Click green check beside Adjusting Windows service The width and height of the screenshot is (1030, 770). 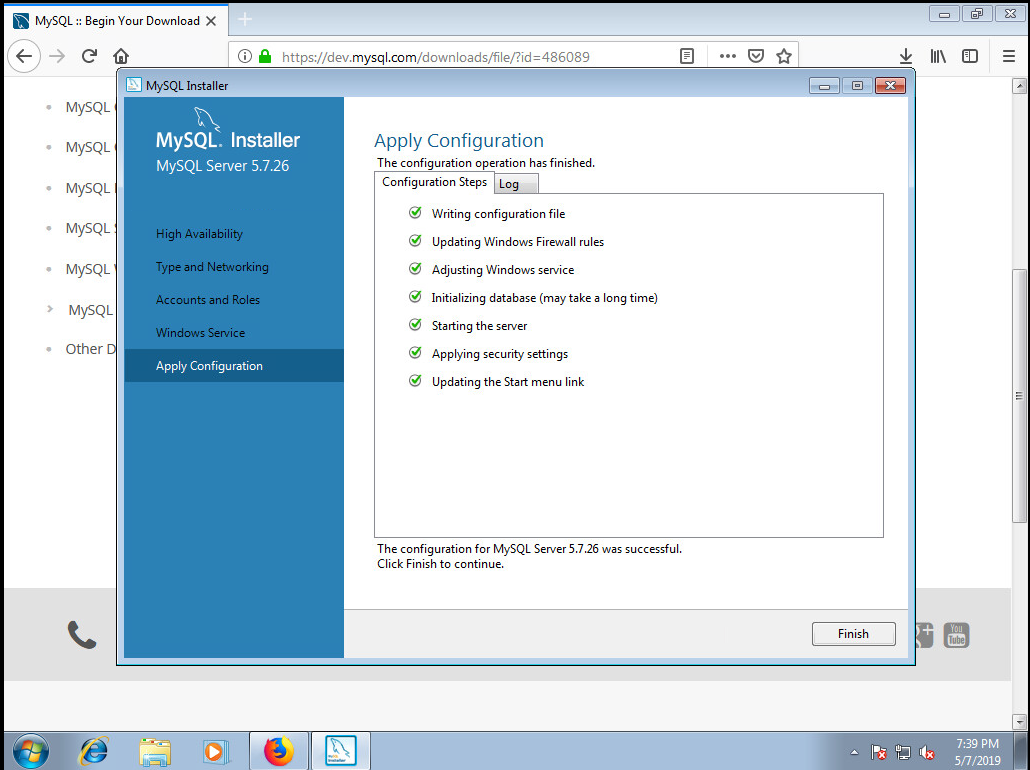[415, 268]
